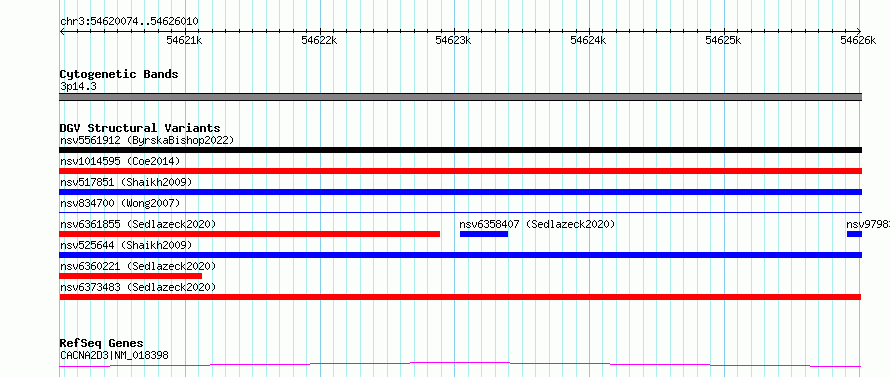Screen dimensions: 890x377
Task: Open the nsv517851 (Shaikh2009) blue bar
Action: pyautogui.click(x=460, y=192)
